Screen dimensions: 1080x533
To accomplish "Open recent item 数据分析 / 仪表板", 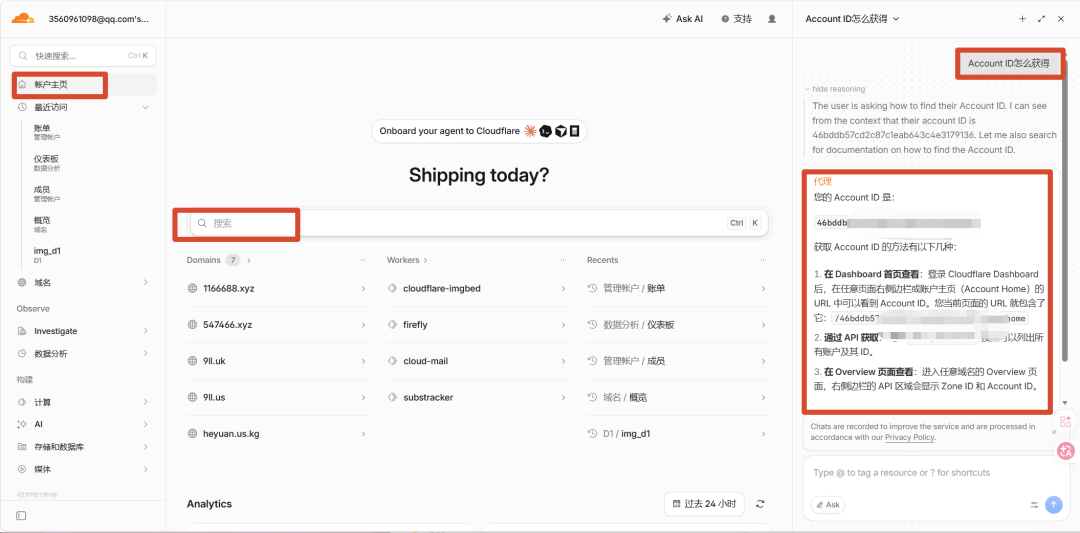I will coord(678,325).
